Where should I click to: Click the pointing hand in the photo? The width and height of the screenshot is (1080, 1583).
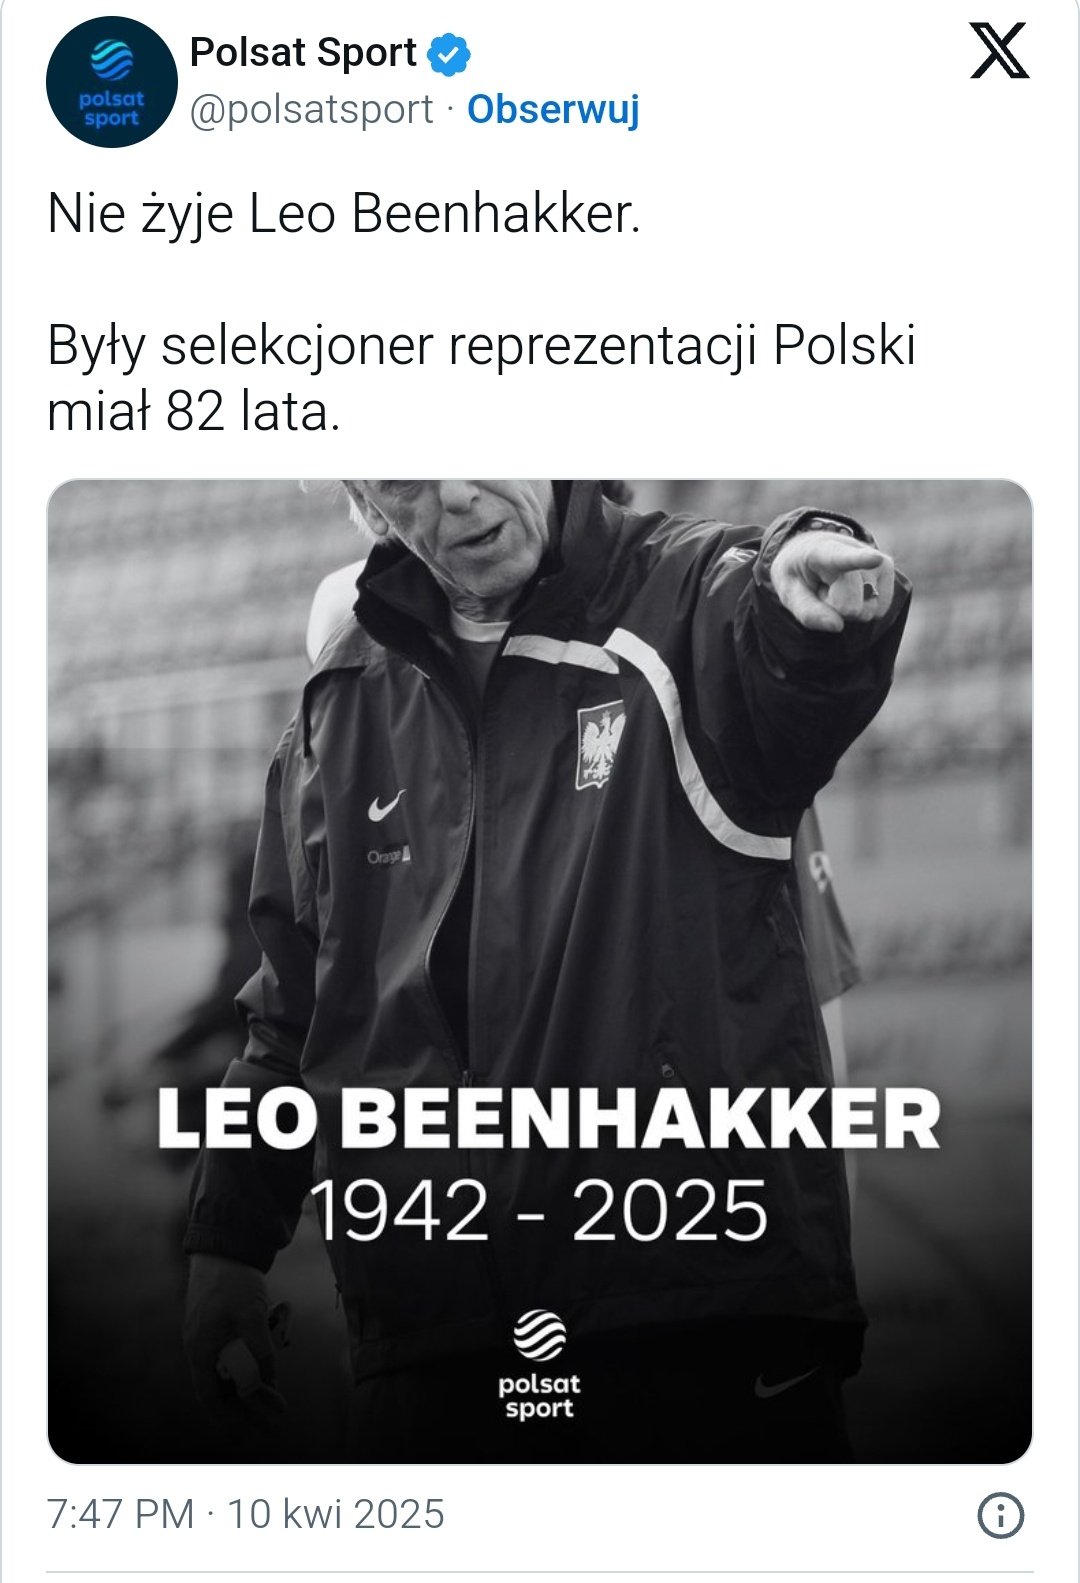(838, 579)
